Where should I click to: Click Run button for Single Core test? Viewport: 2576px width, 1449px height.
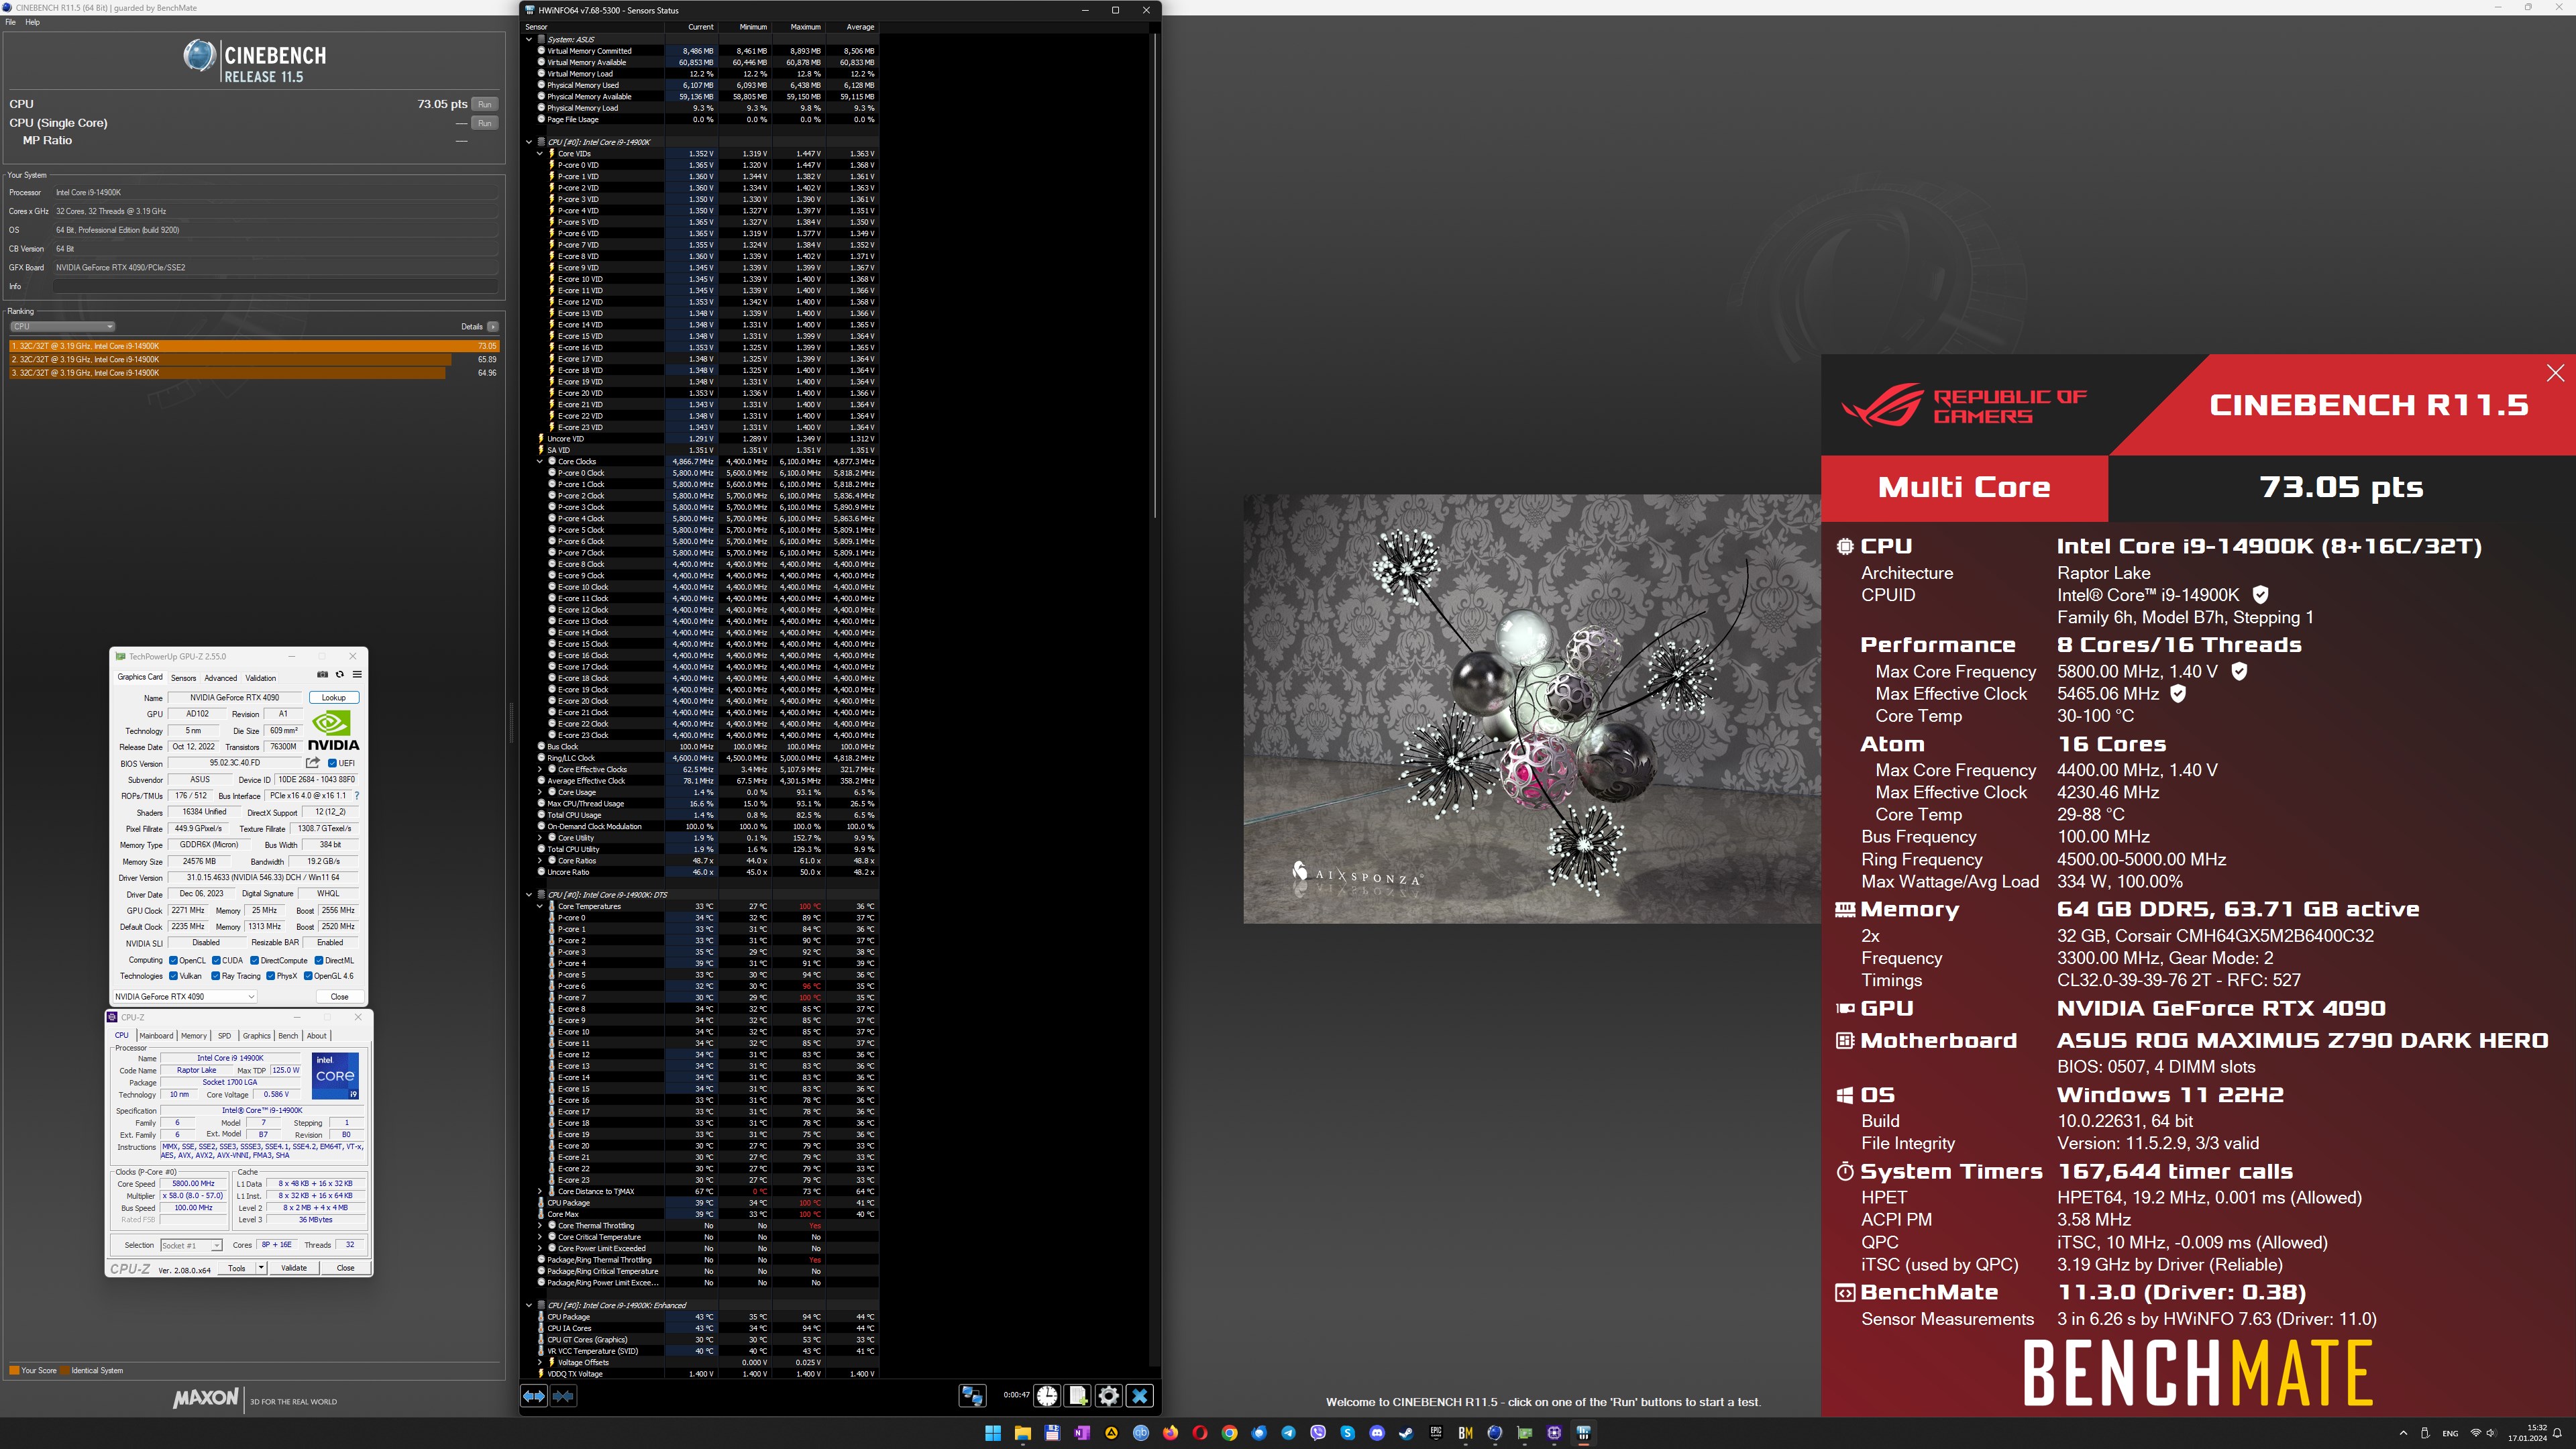pos(485,123)
